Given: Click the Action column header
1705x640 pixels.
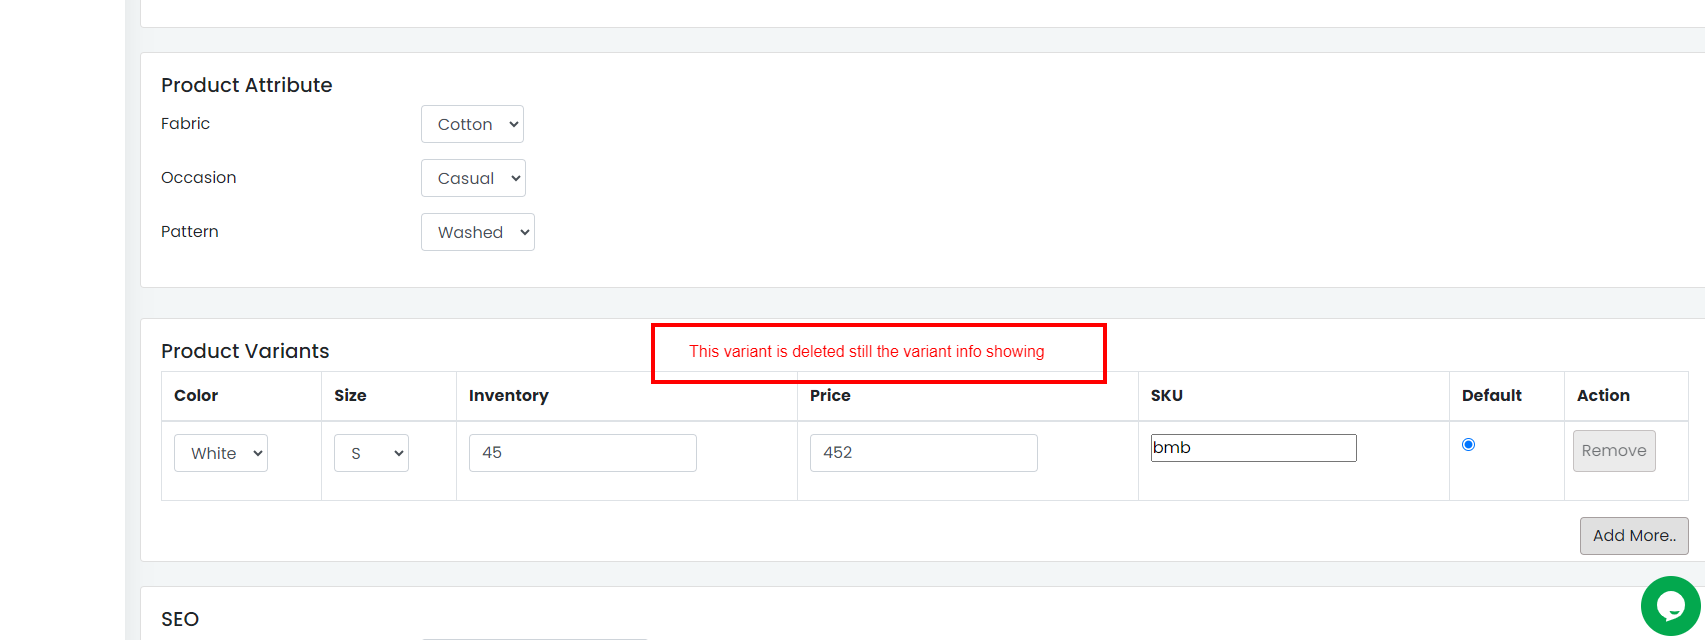Looking at the screenshot, I should pos(1603,396).
